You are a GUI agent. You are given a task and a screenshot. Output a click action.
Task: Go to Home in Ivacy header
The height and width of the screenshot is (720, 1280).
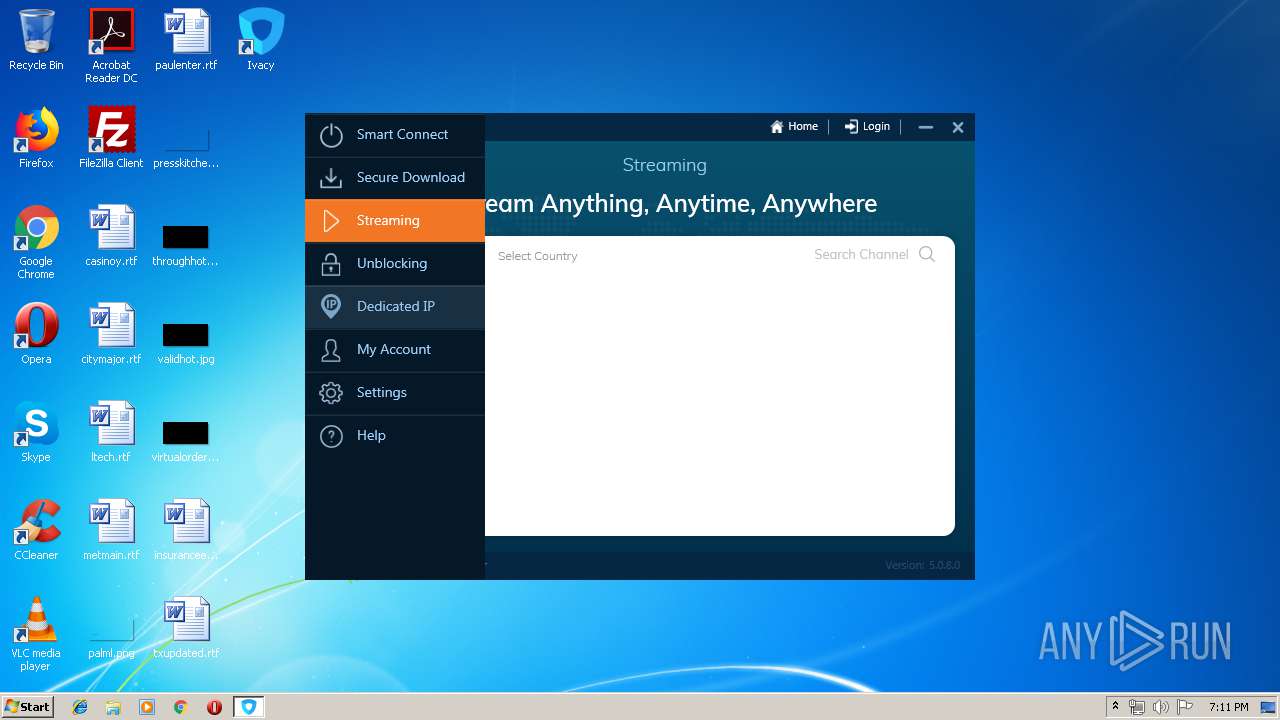point(794,127)
